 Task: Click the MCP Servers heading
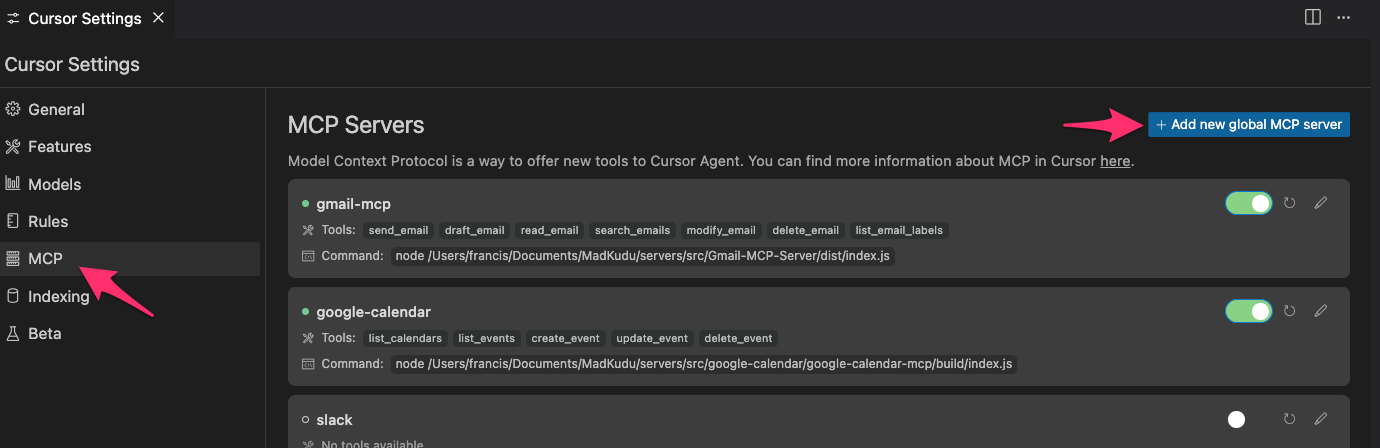(356, 125)
